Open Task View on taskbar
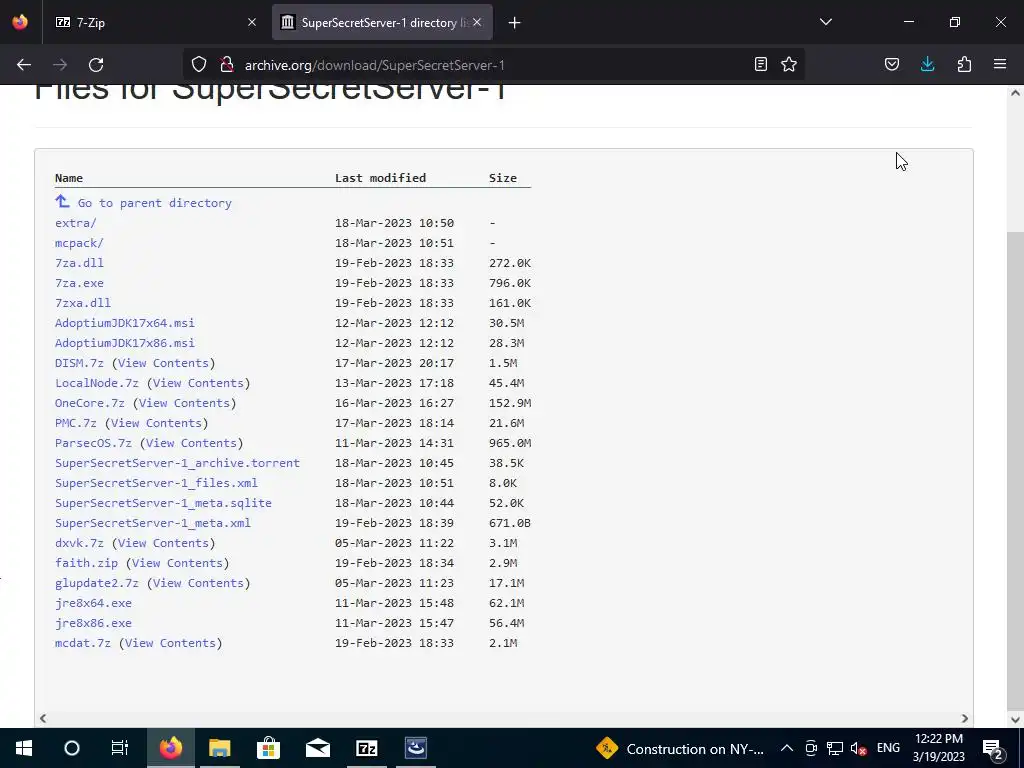Image resolution: width=1024 pixels, height=768 pixels. point(120,748)
